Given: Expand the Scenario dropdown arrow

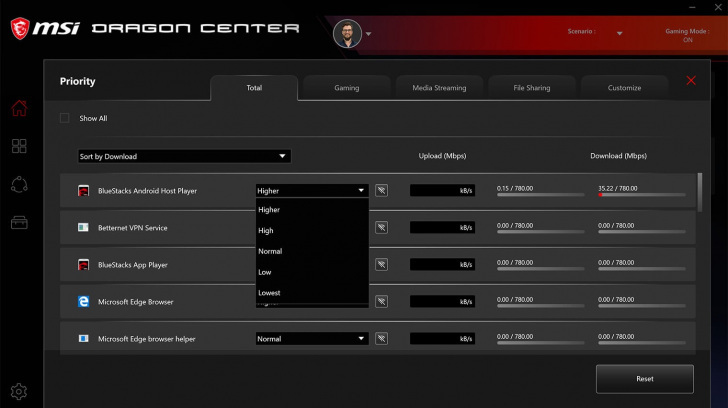Looking at the screenshot, I should pos(619,33).
